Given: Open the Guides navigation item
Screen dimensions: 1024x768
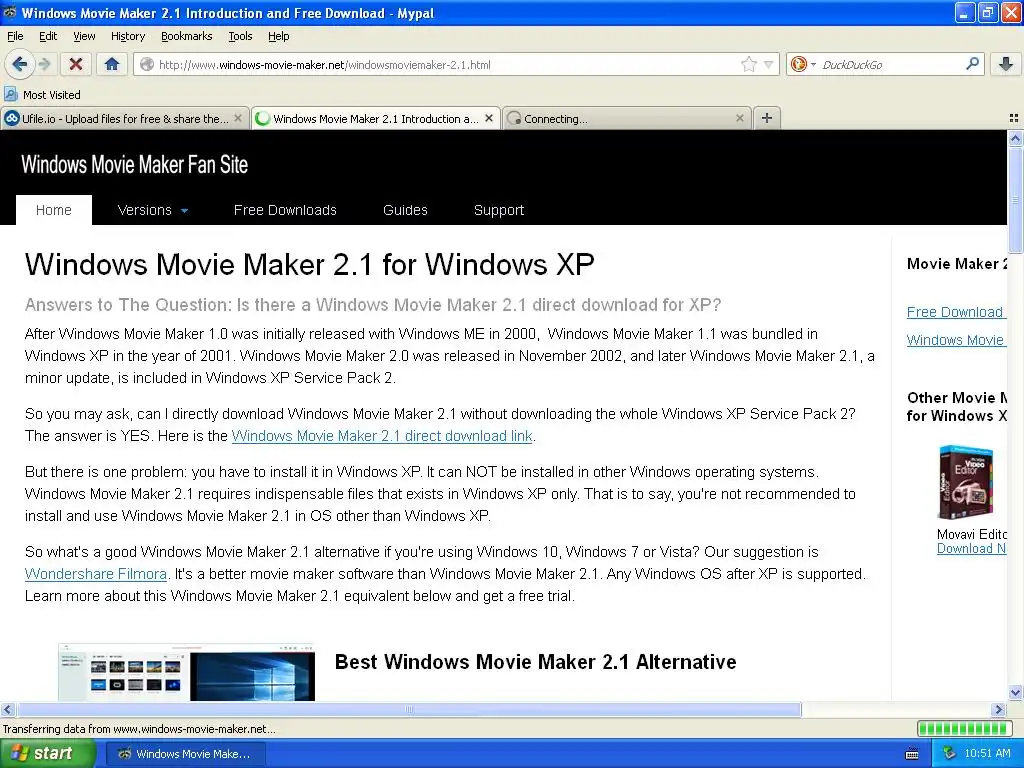Looking at the screenshot, I should (405, 210).
